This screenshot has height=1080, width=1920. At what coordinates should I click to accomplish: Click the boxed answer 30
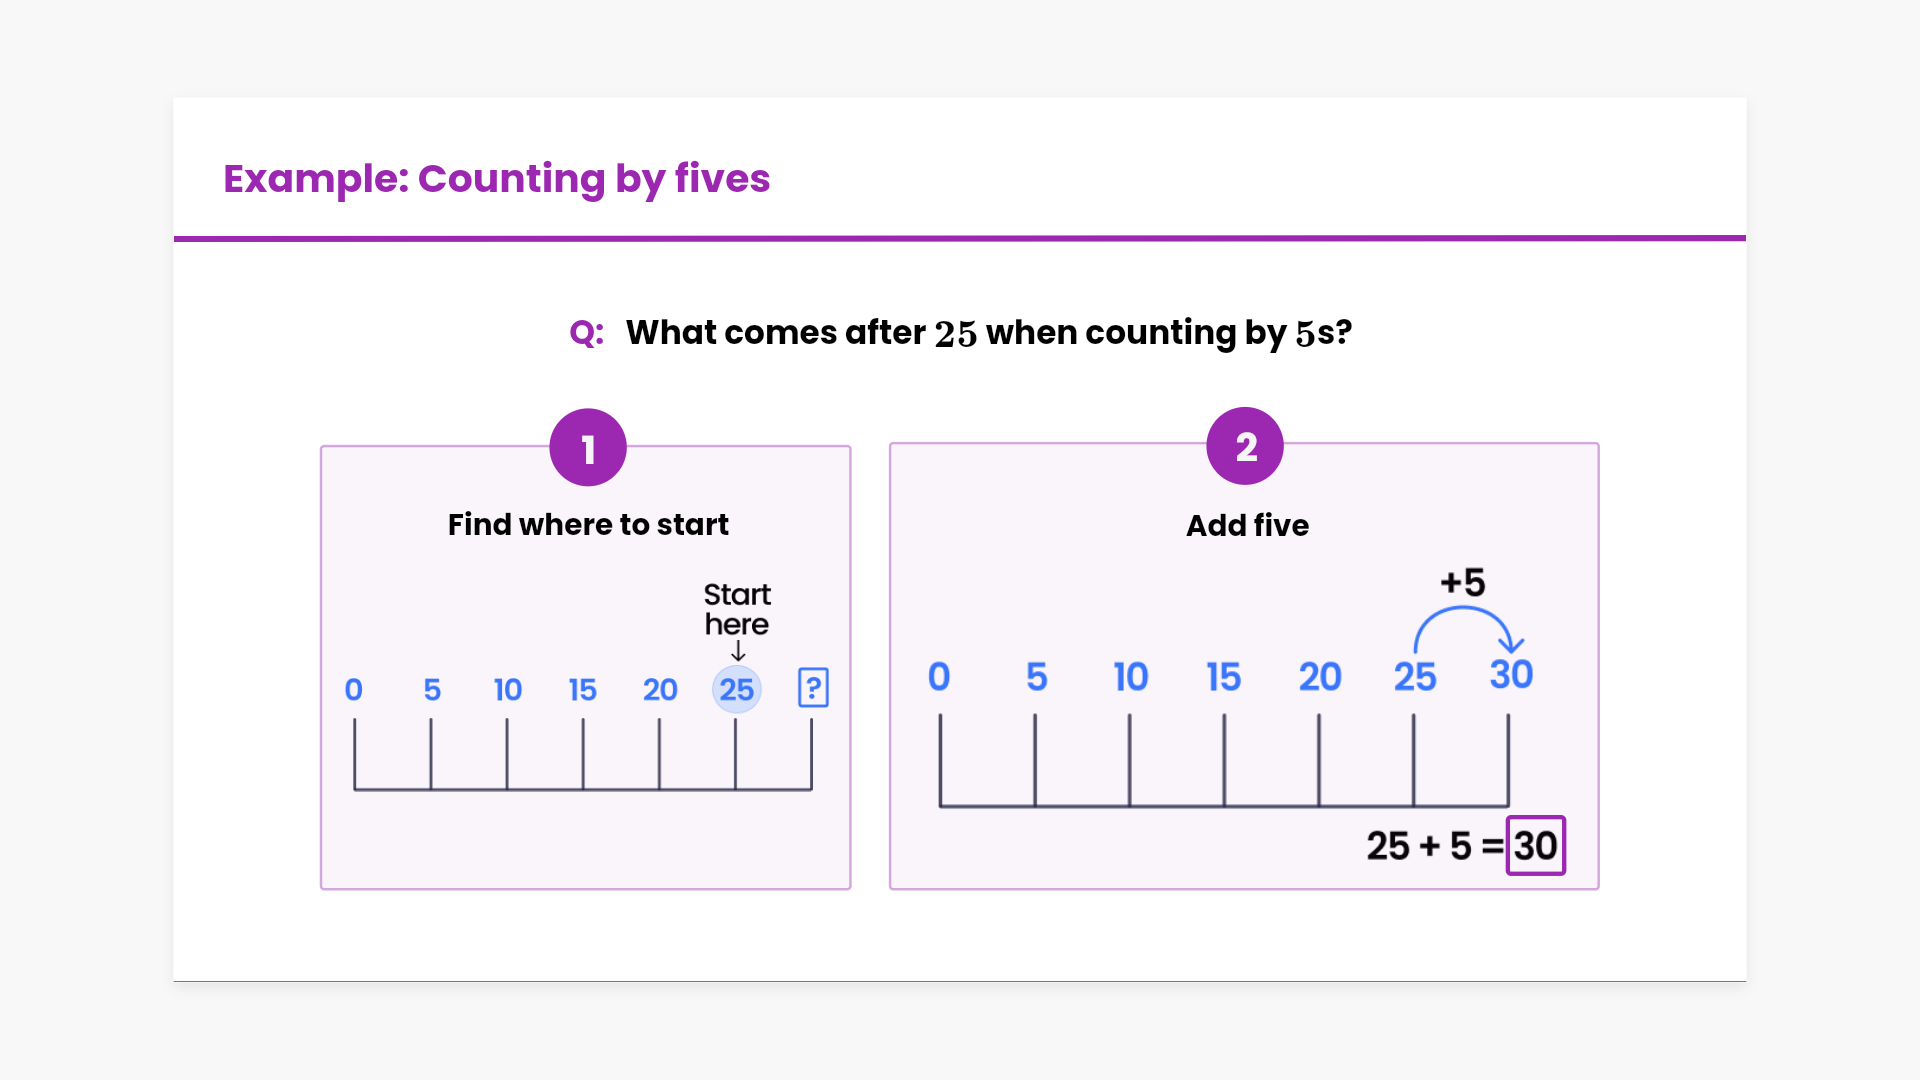(x=1535, y=846)
